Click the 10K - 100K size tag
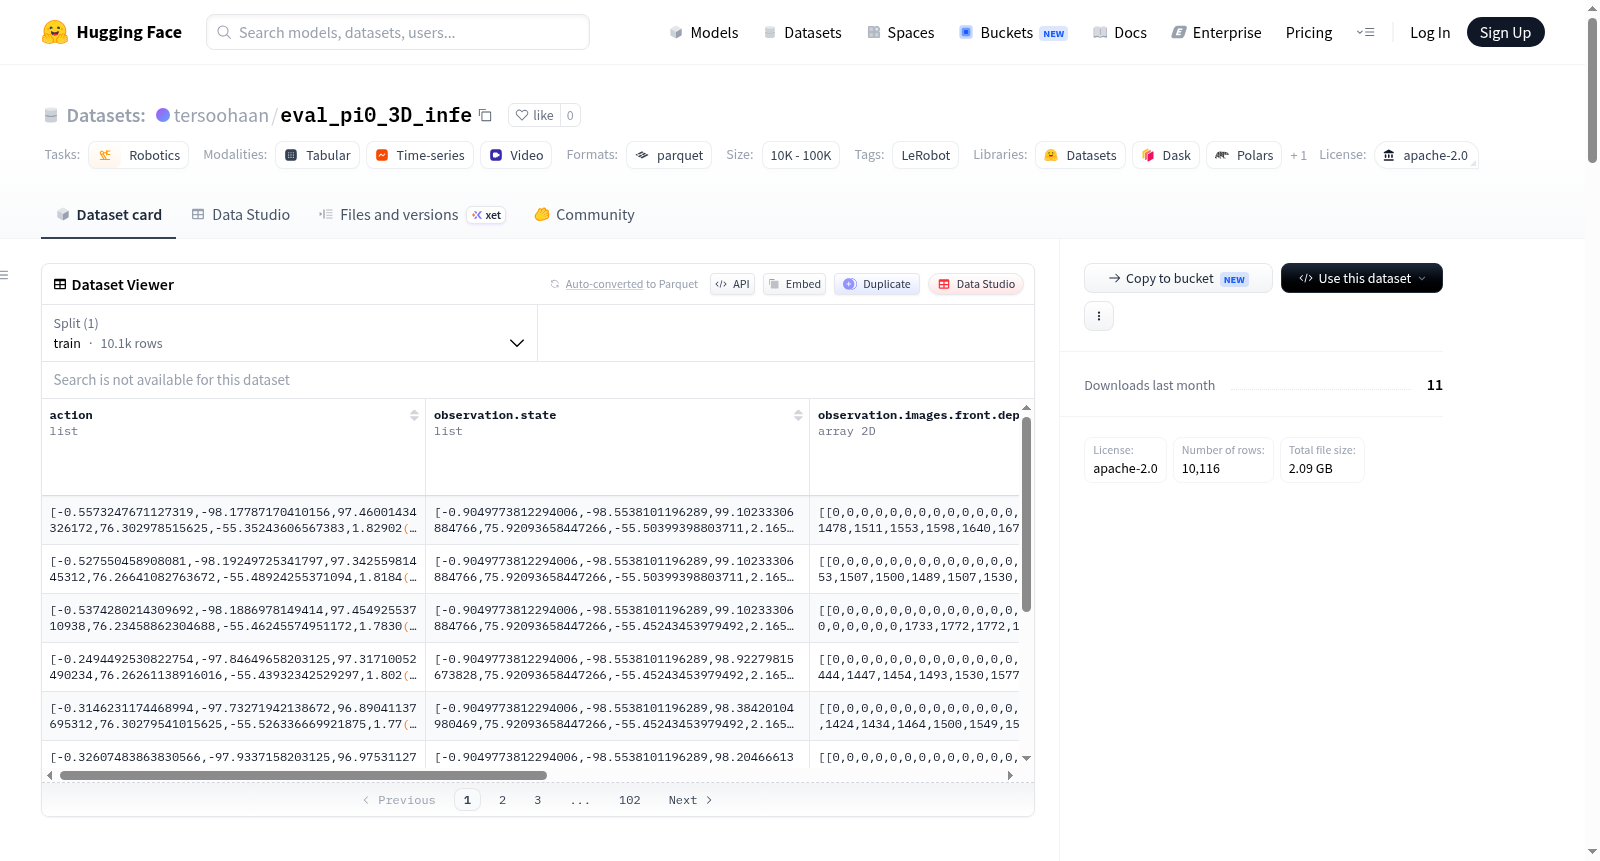This screenshot has height=861, width=1600. coord(800,155)
